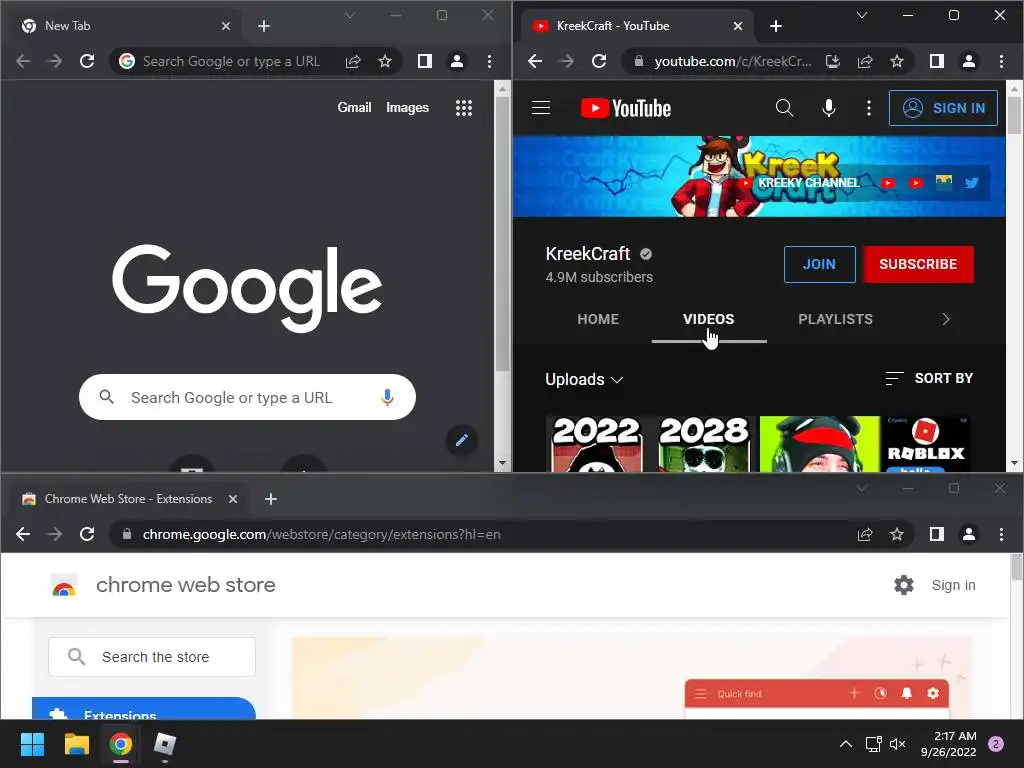
Task: Open YouTube hamburger guide menu
Action: tap(541, 108)
